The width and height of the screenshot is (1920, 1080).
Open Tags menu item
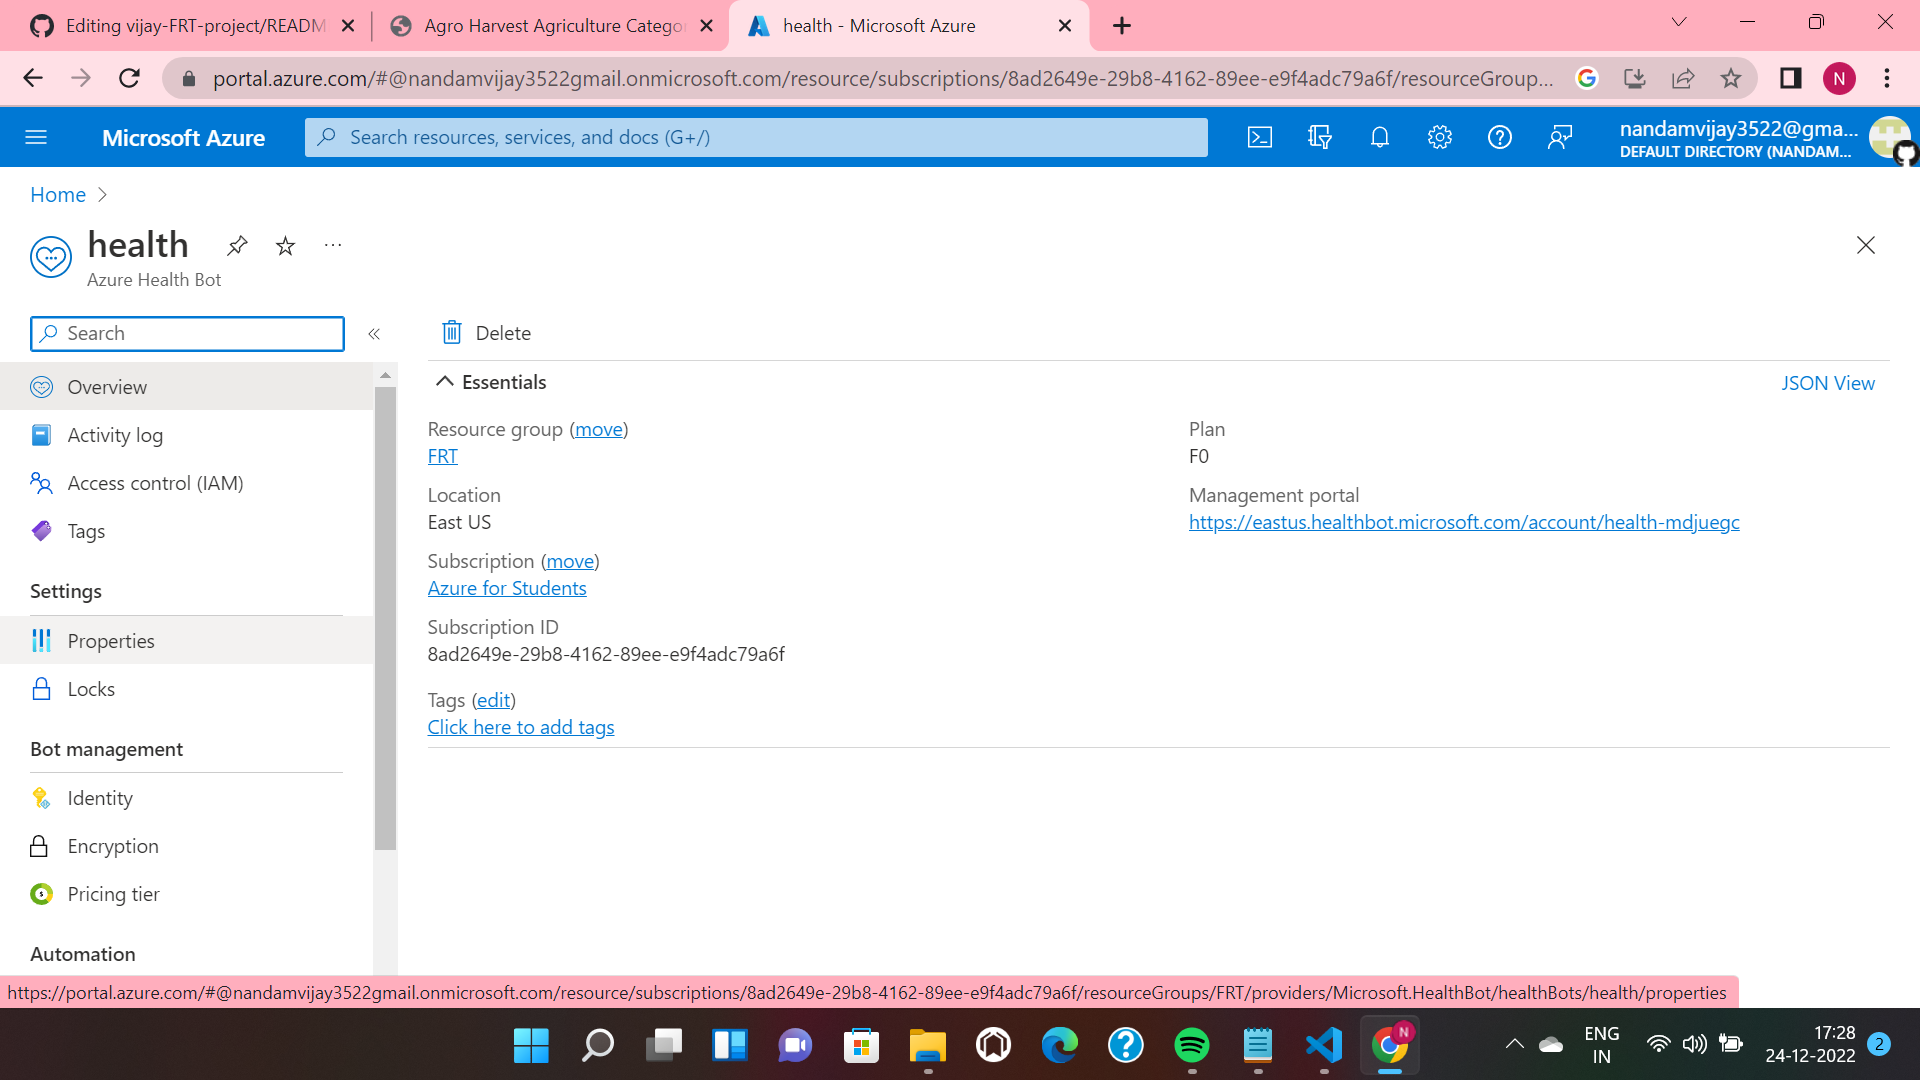[187, 531]
